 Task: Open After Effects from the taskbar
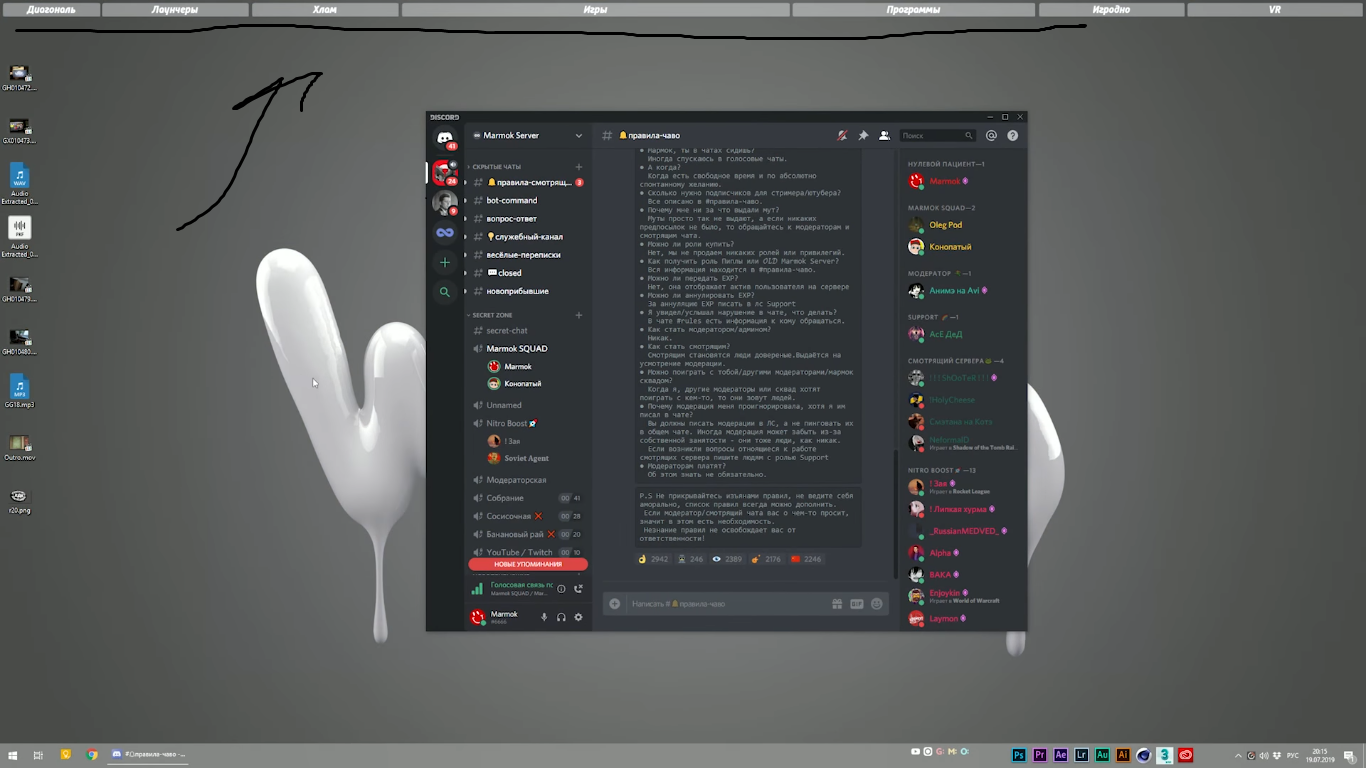click(1061, 755)
